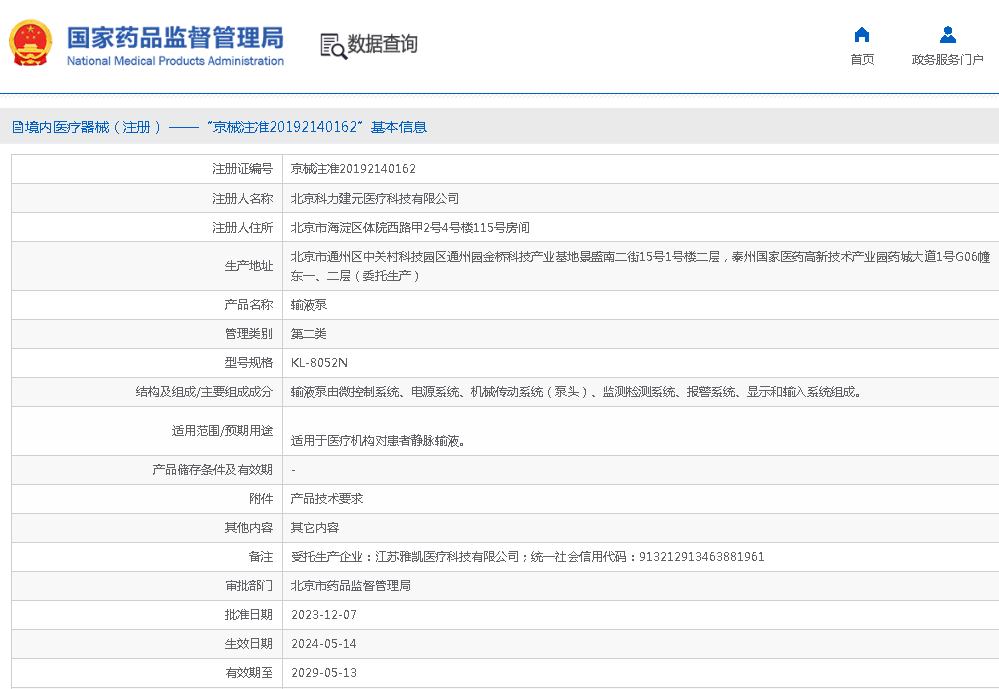999x689 pixels.
Task: Open the 产品技术要求 attachment
Action: tap(326, 498)
